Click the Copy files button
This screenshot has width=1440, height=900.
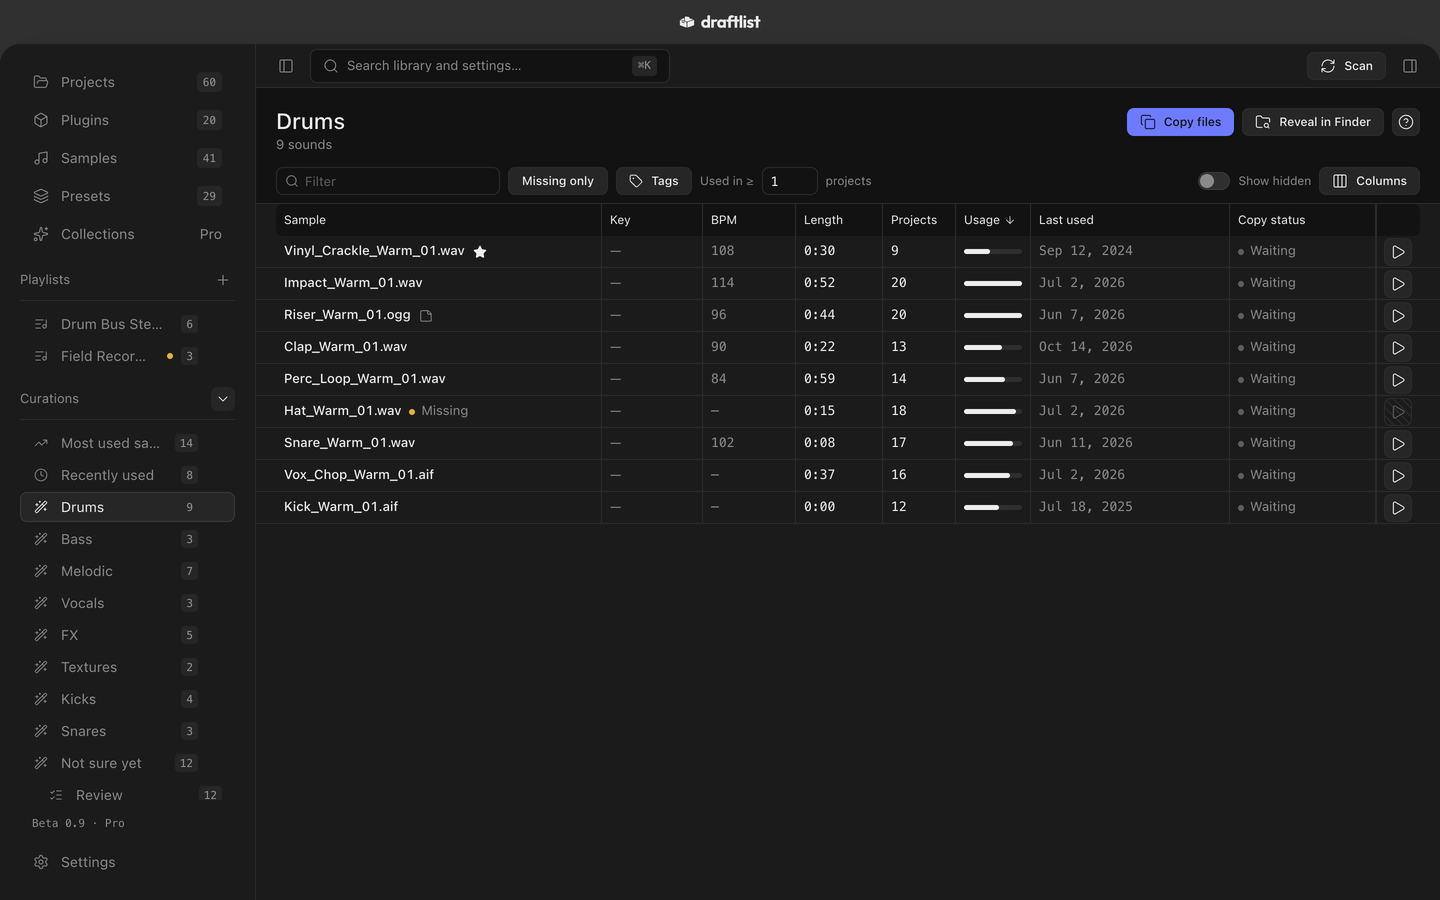(x=1180, y=122)
